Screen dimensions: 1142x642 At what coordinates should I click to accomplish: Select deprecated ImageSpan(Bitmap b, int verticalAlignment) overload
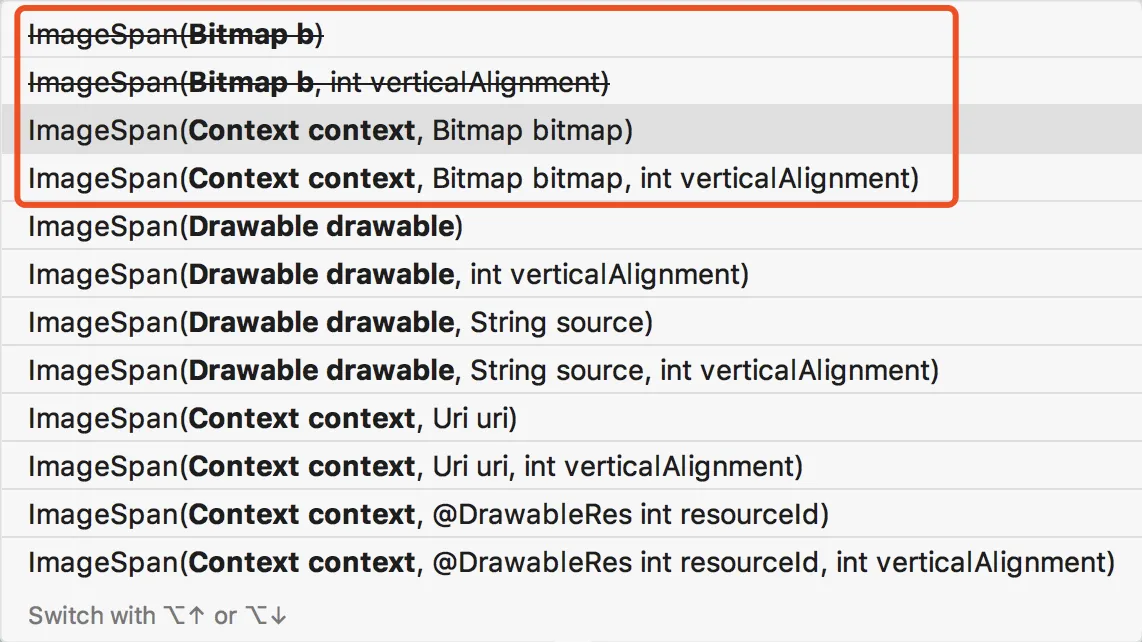[318, 83]
